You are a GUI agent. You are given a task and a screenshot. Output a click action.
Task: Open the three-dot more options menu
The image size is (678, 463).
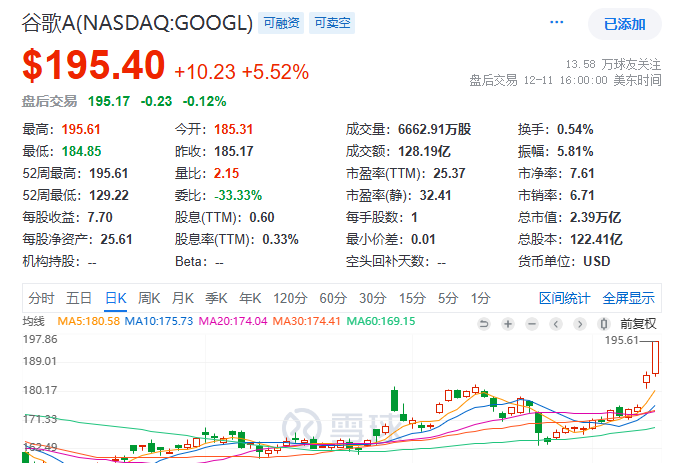pos(556,22)
